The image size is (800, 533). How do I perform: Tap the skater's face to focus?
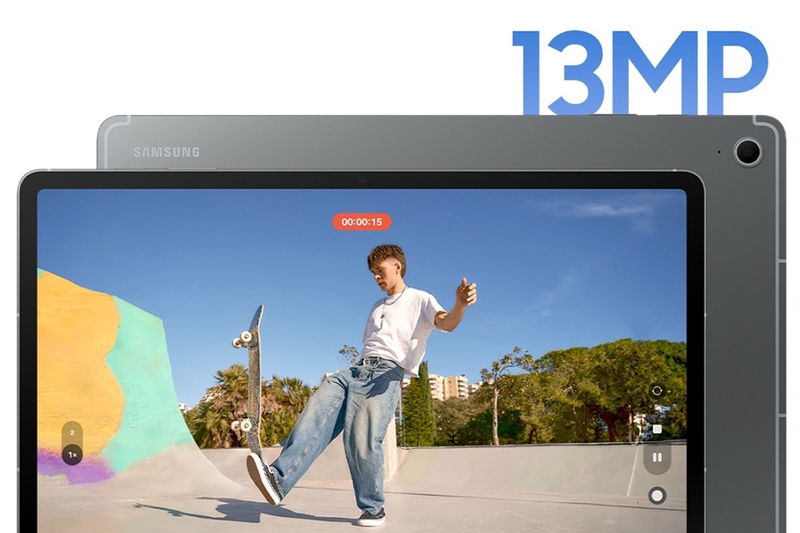pyautogui.click(x=384, y=274)
